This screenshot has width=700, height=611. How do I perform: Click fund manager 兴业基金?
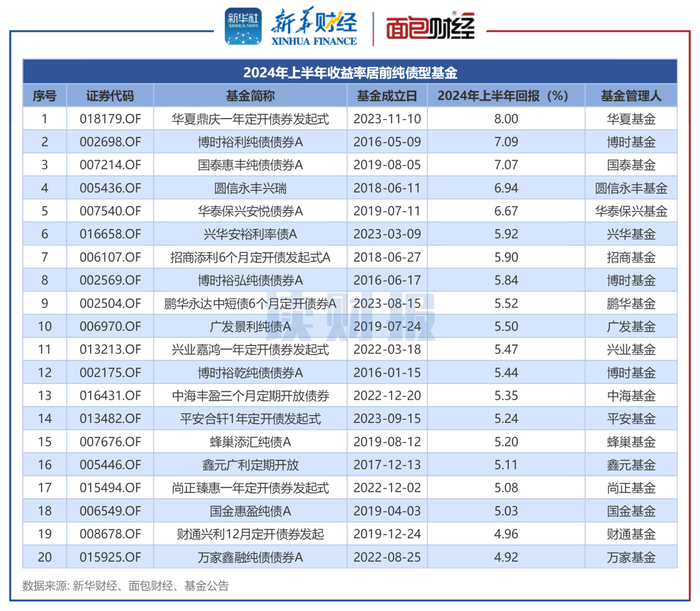pos(631,349)
